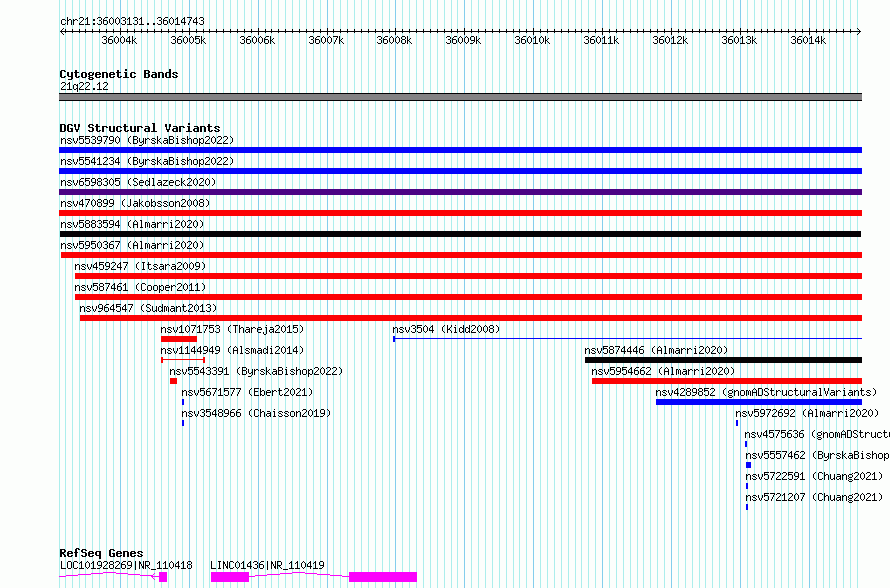Screen dimensions: 890x588
Task: Open variant nsv5721207 (Chuang2021) label
Action: point(815,497)
